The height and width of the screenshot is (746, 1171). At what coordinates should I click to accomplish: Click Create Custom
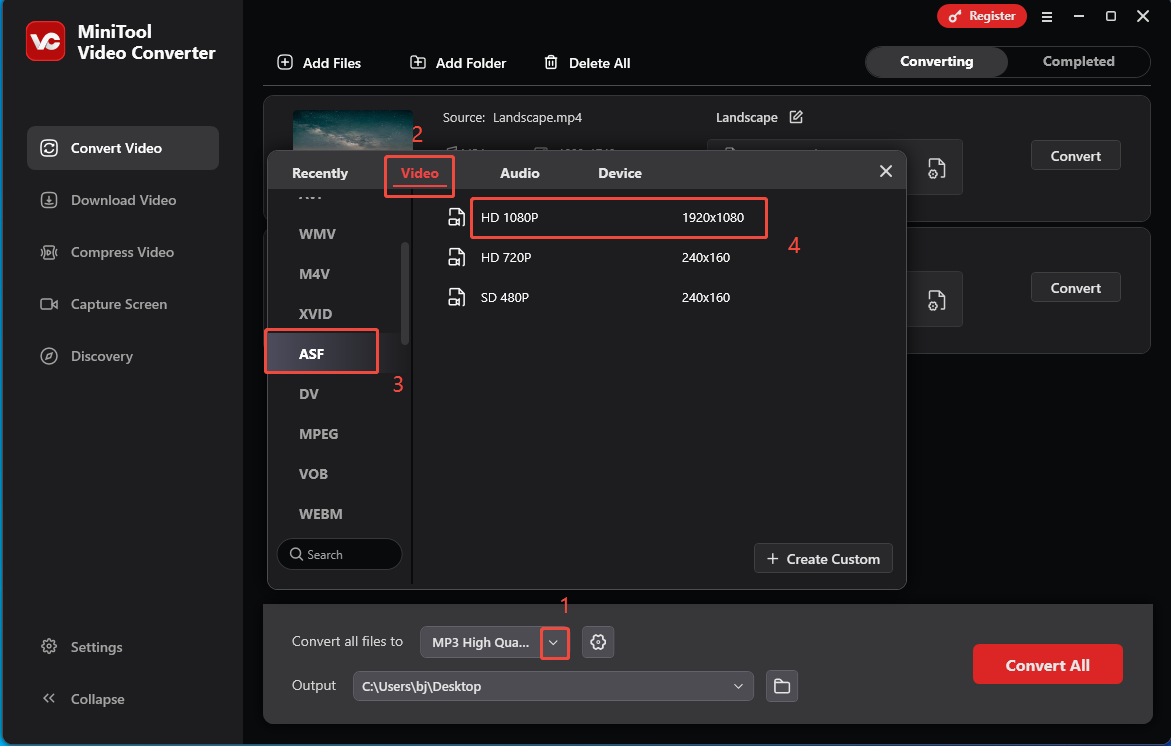click(x=823, y=558)
